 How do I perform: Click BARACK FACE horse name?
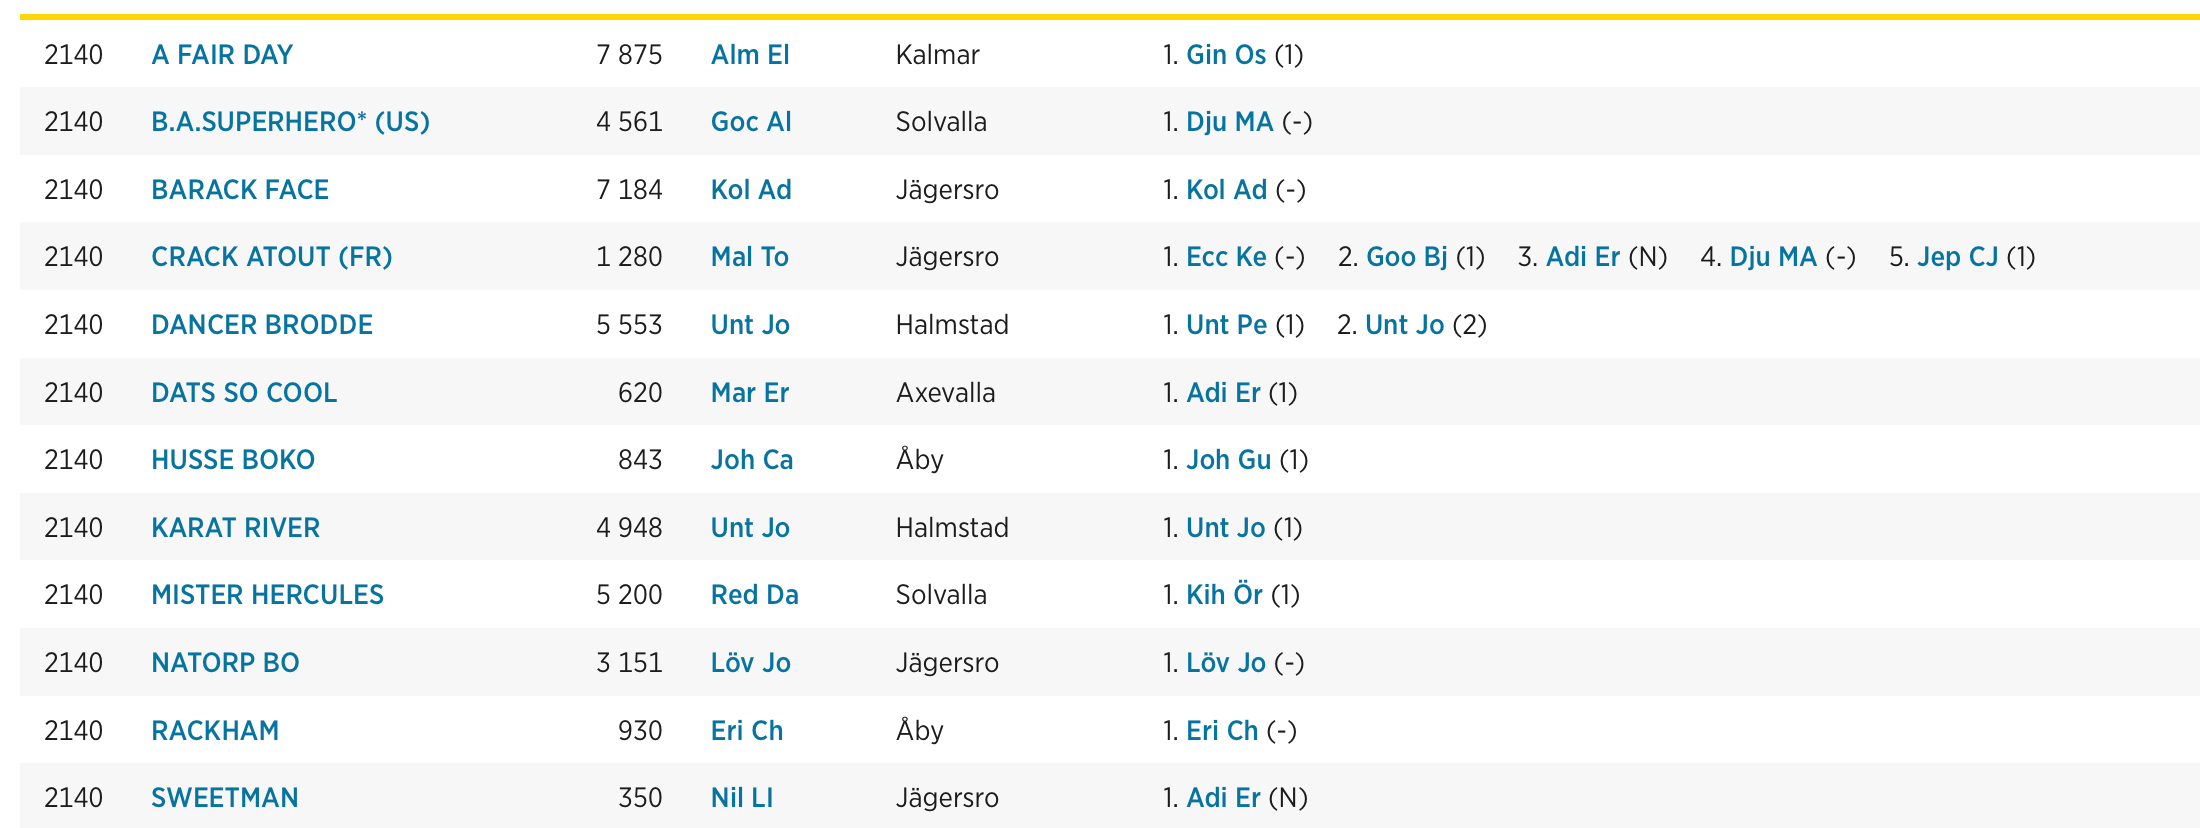(x=240, y=190)
